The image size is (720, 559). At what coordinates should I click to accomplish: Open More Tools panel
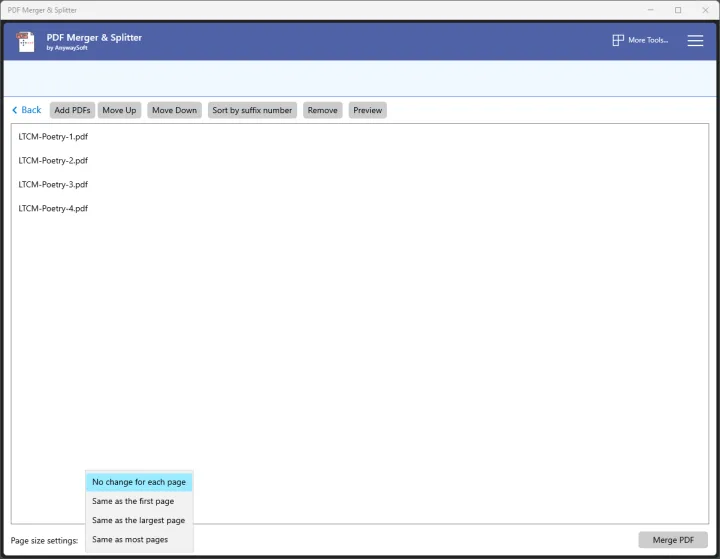pos(640,41)
